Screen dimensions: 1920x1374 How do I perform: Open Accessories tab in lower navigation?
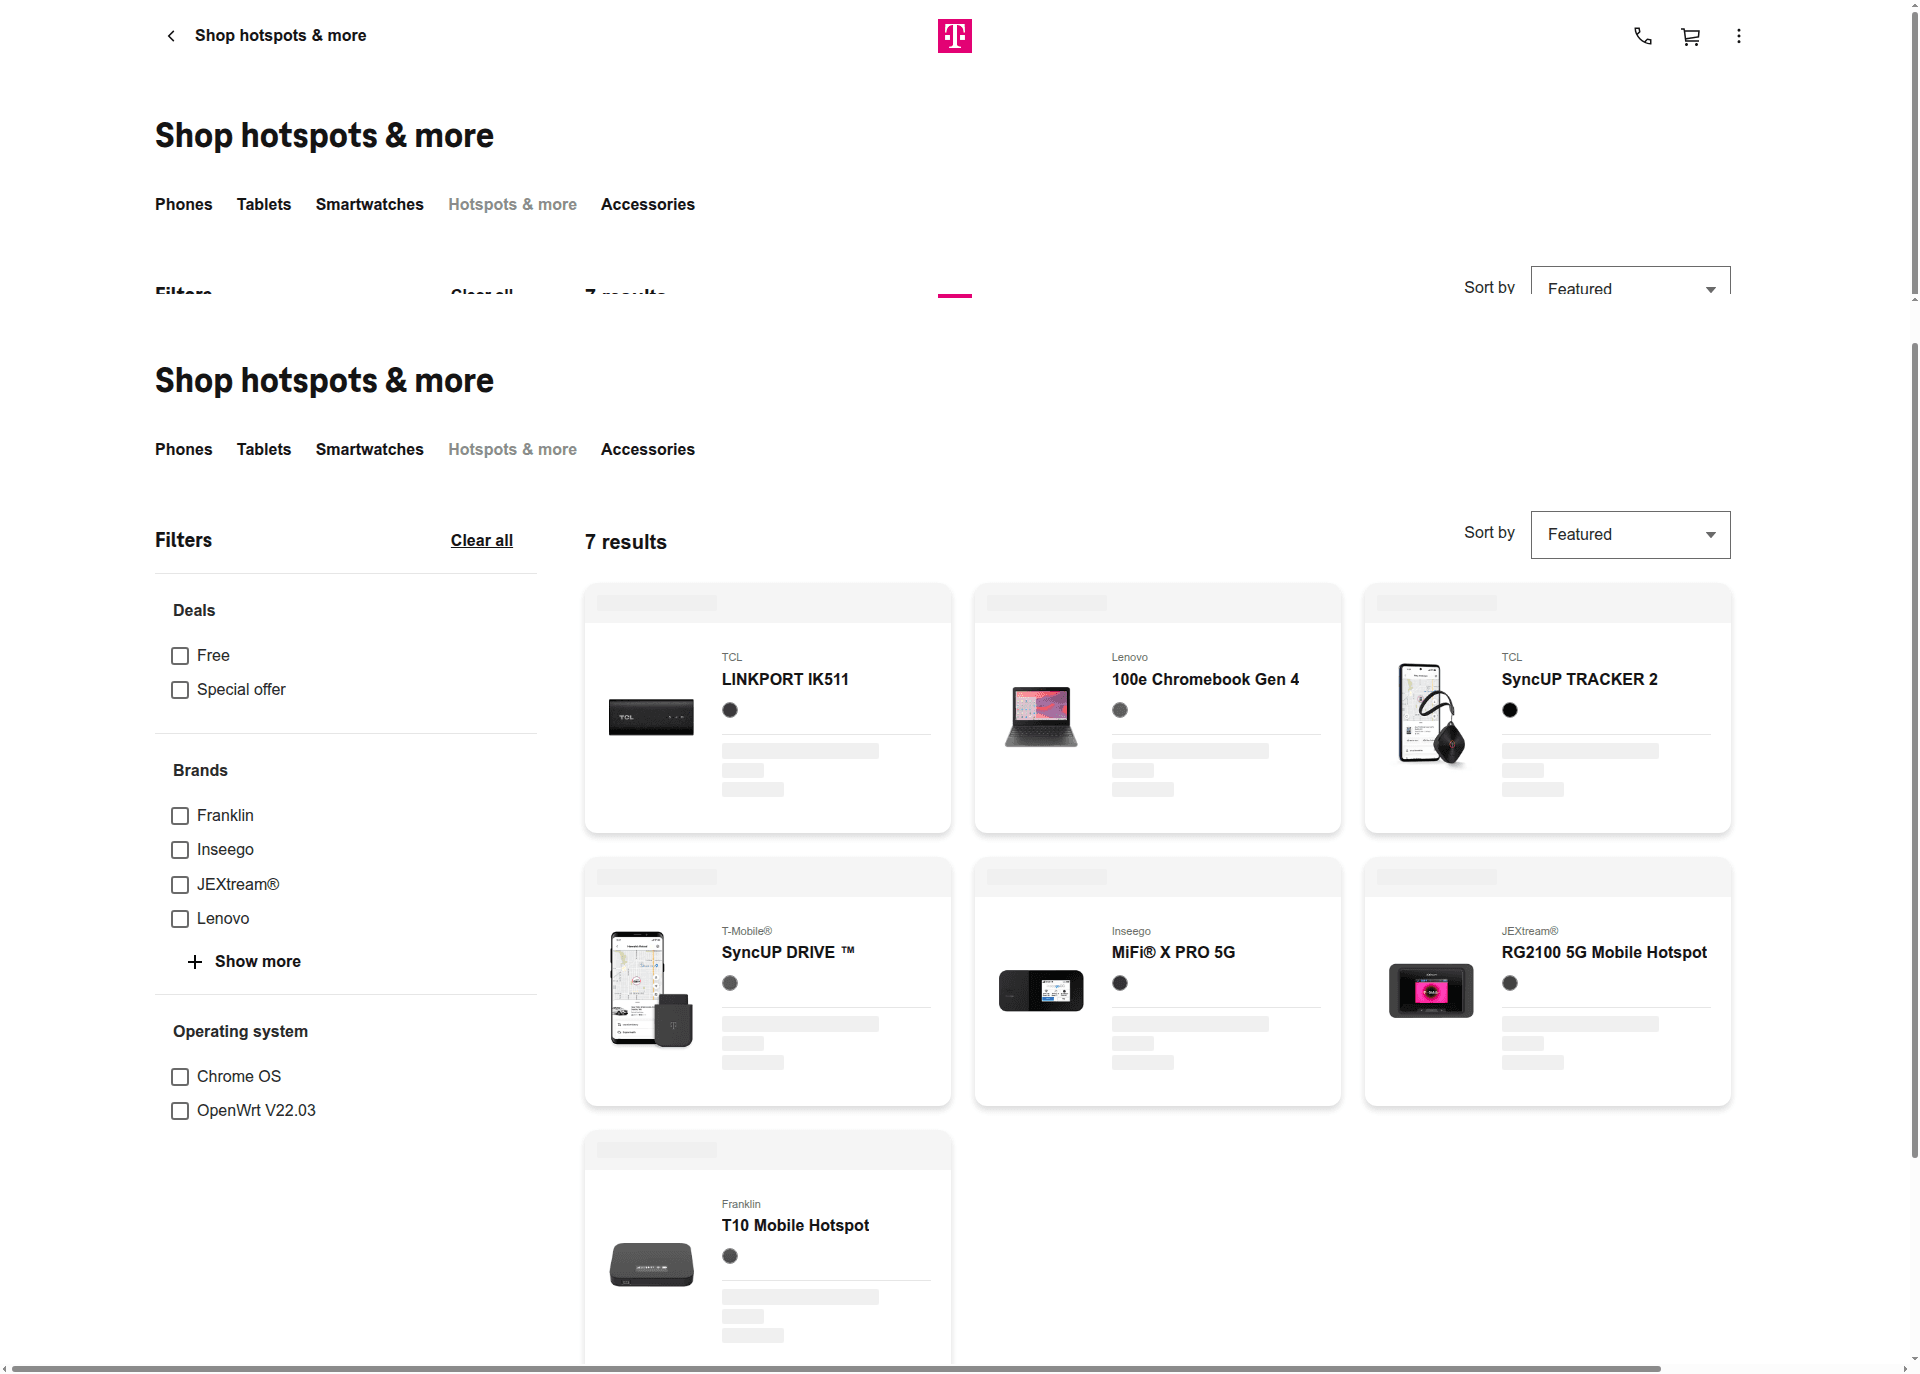pyautogui.click(x=648, y=449)
